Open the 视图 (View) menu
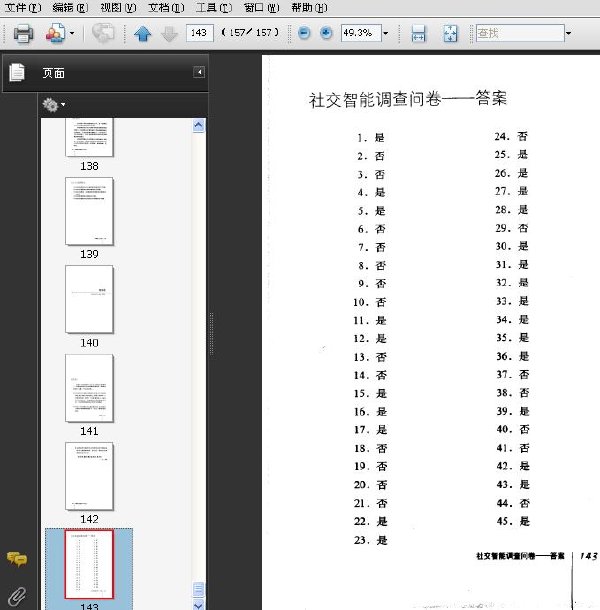 (x=118, y=7)
